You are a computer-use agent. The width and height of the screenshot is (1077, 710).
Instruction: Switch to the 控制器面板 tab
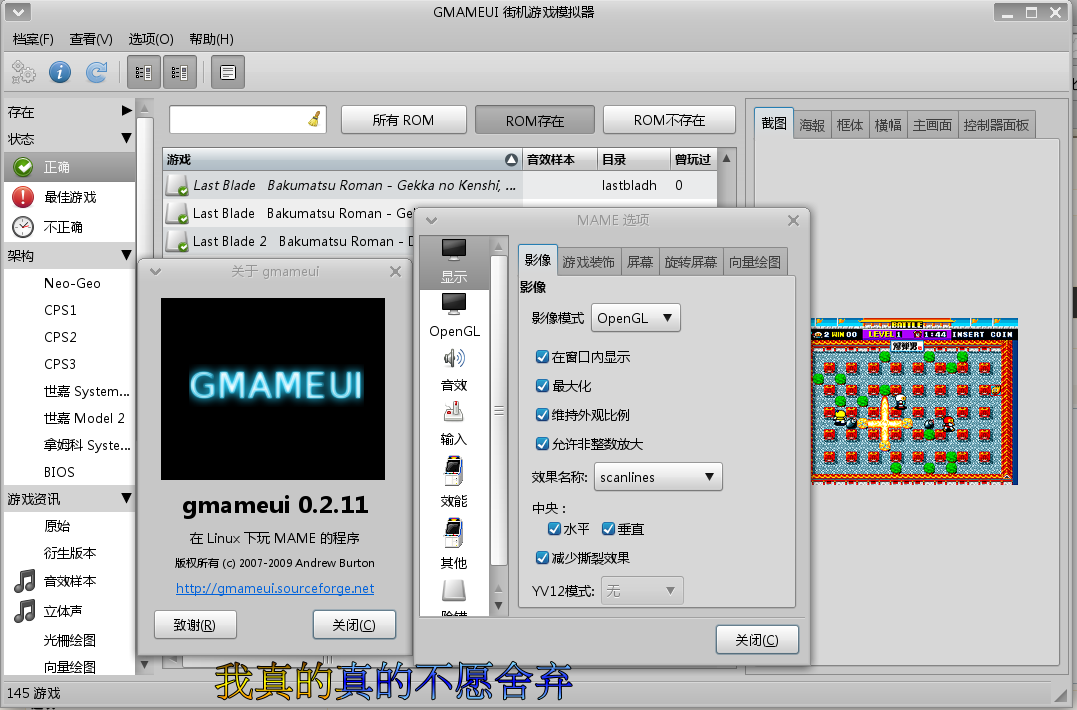point(996,125)
